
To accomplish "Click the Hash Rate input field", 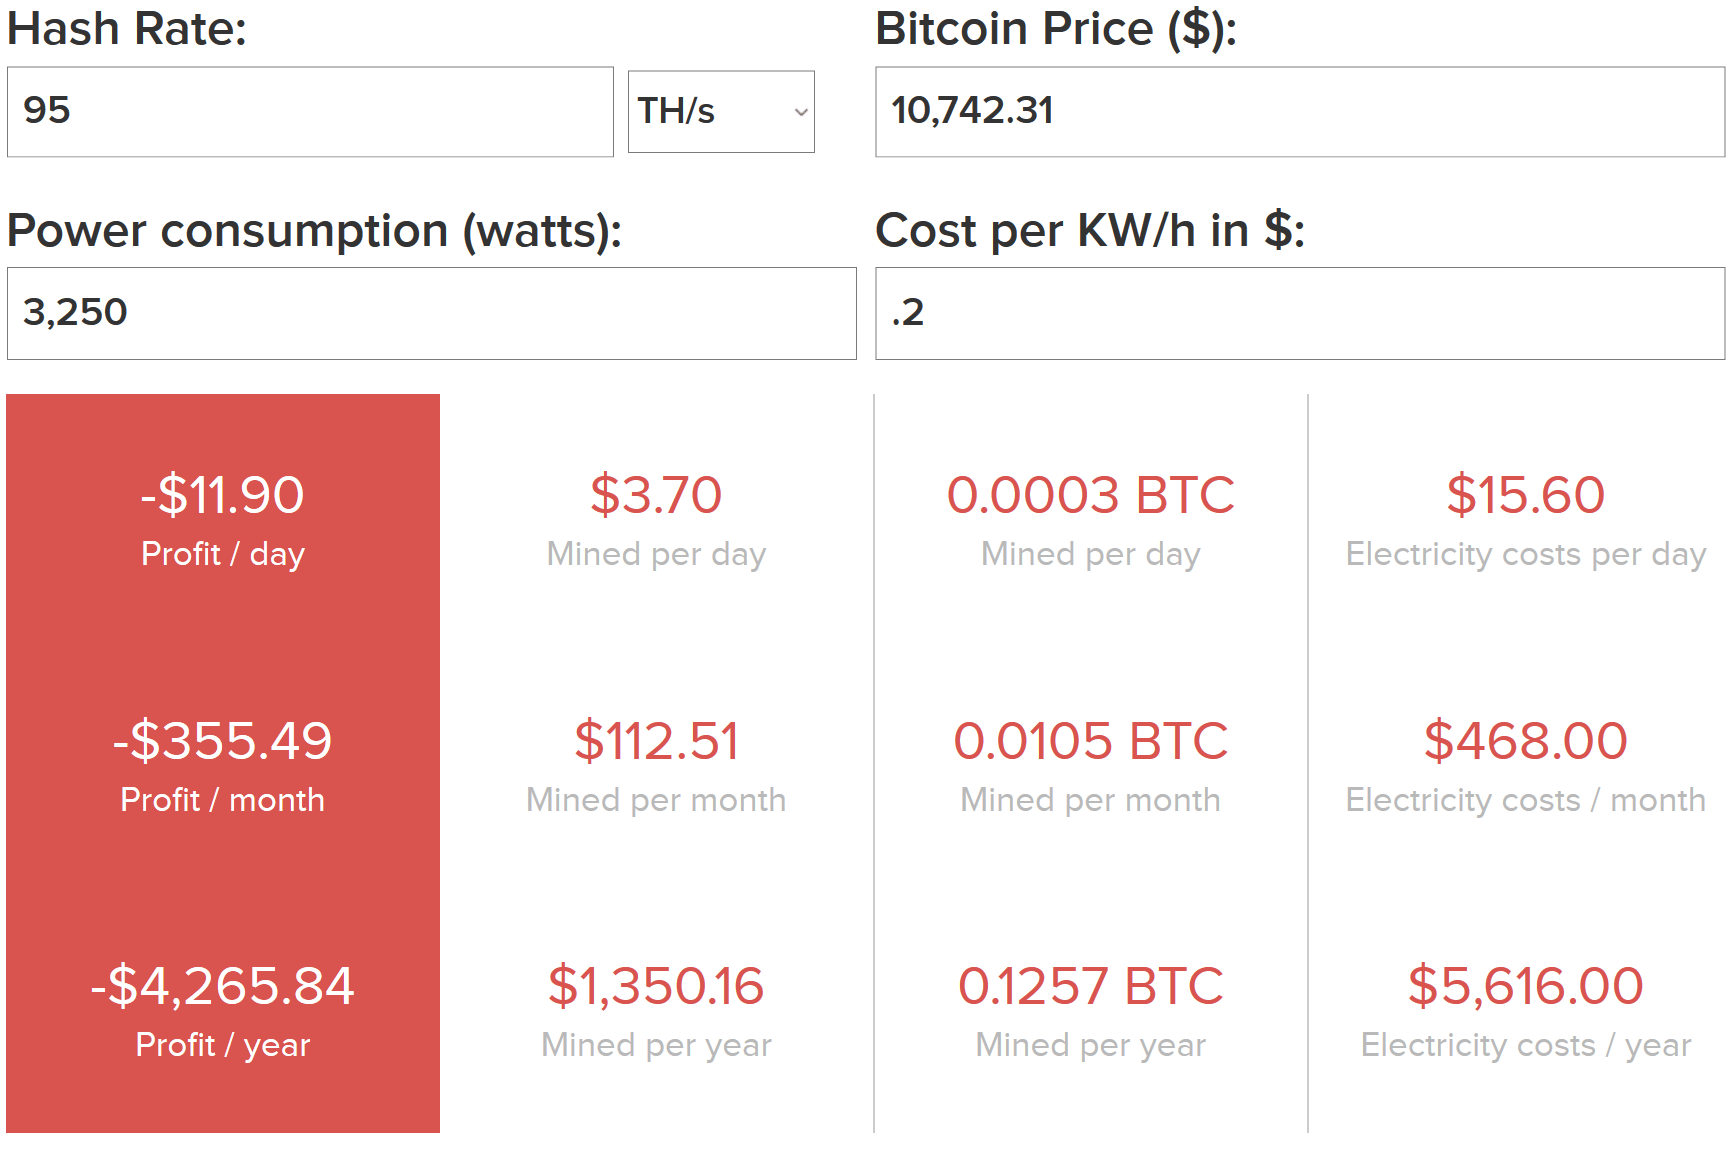I will click(x=310, y=112).
